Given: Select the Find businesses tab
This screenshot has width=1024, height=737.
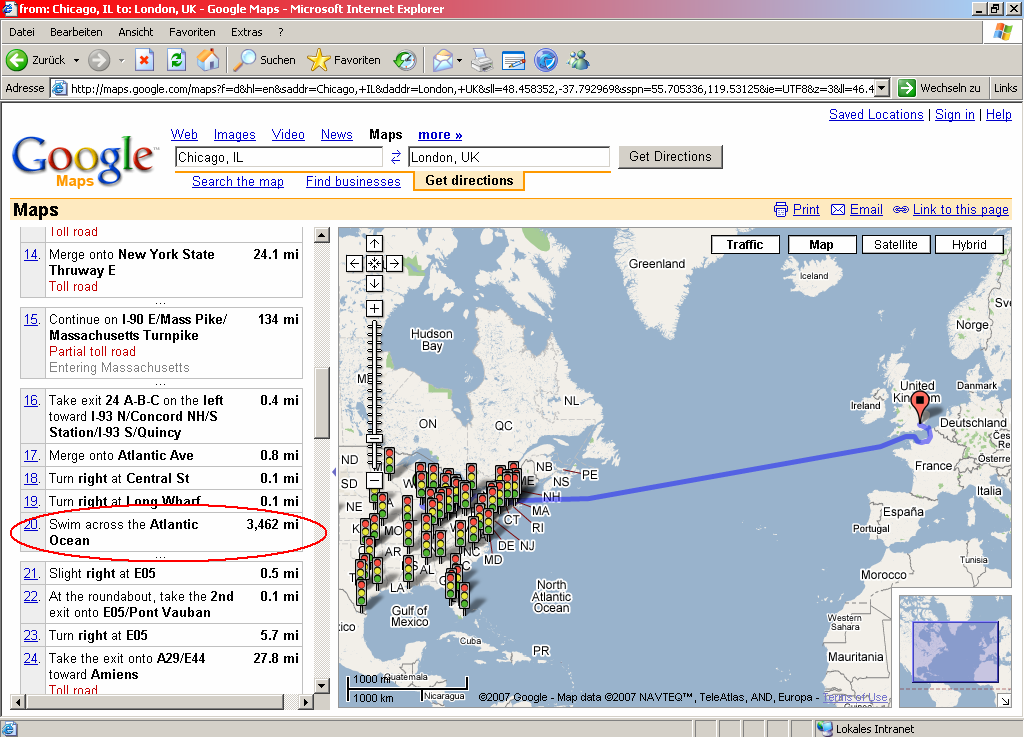Looking at the screenshot, I should [353, 181].
